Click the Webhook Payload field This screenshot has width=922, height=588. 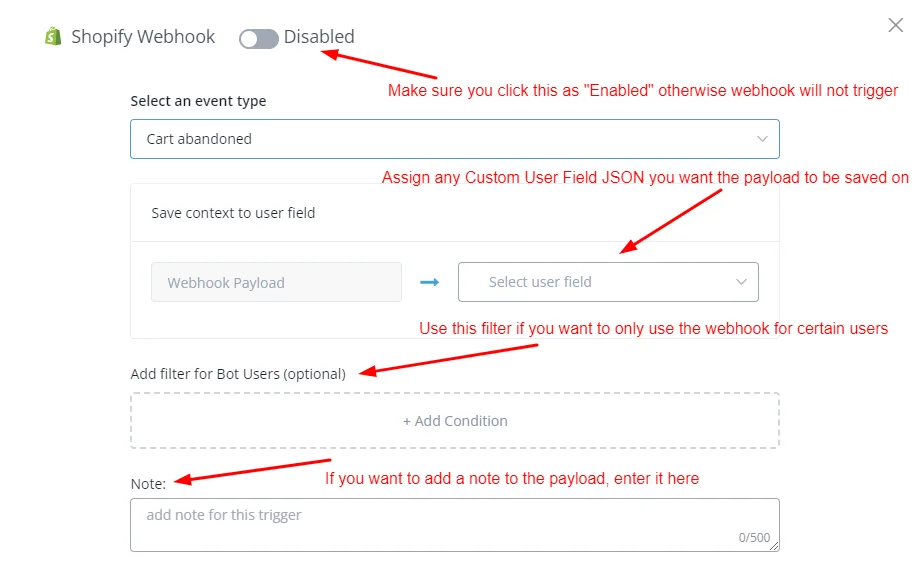[276, 282]
